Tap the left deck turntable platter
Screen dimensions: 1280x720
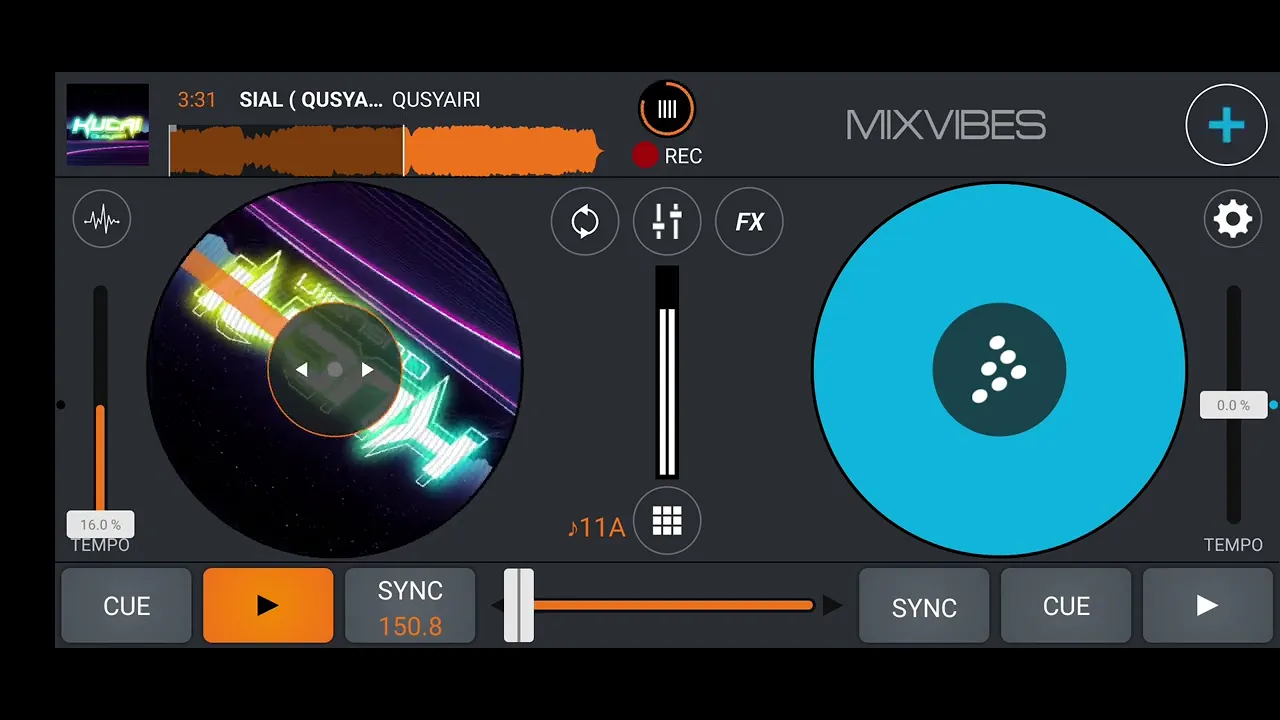[335, 370]
